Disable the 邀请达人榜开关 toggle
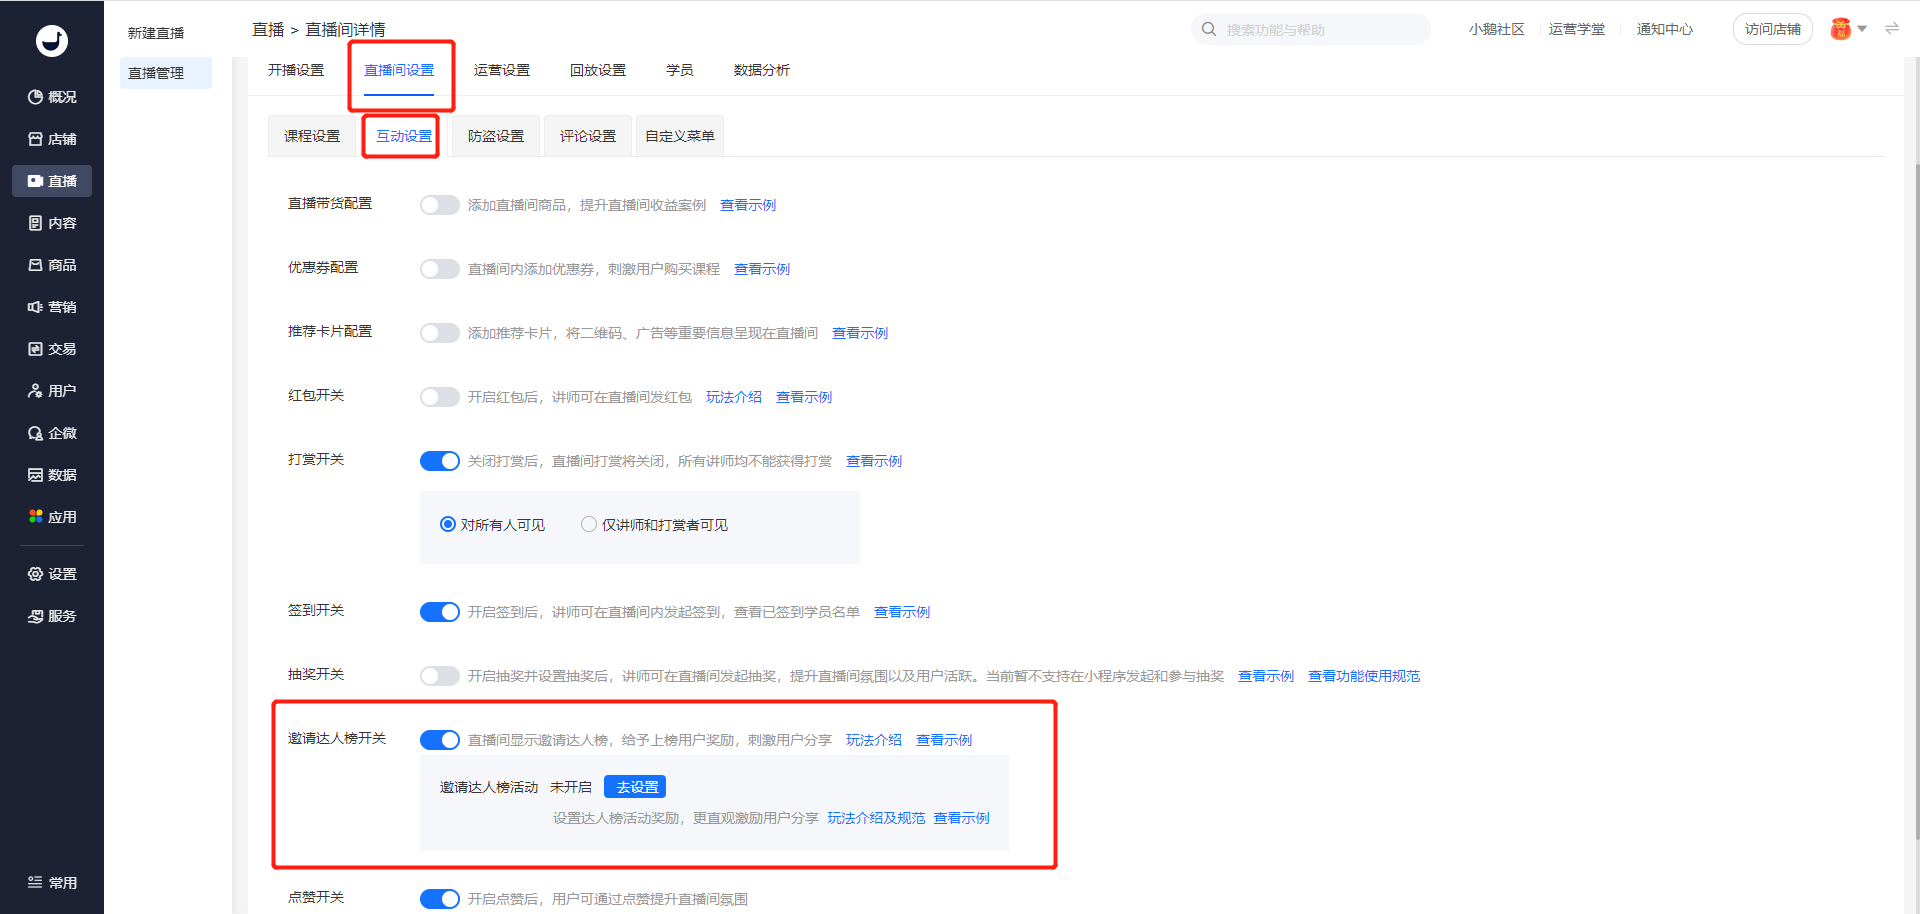This screenshot has width=1920, height=914. [x=439, y=740]
